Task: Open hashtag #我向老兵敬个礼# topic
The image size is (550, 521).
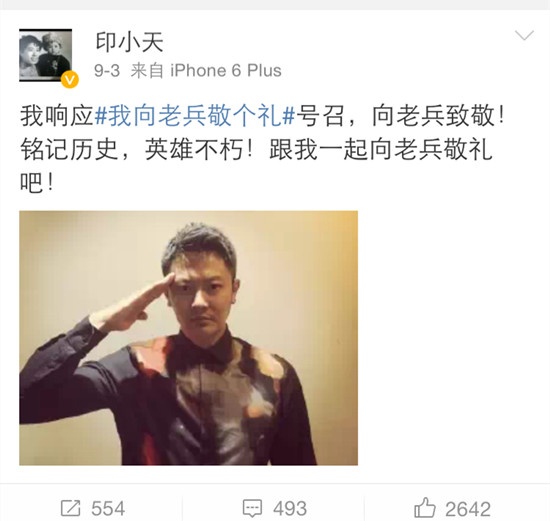Action: [x=195, y=116]
